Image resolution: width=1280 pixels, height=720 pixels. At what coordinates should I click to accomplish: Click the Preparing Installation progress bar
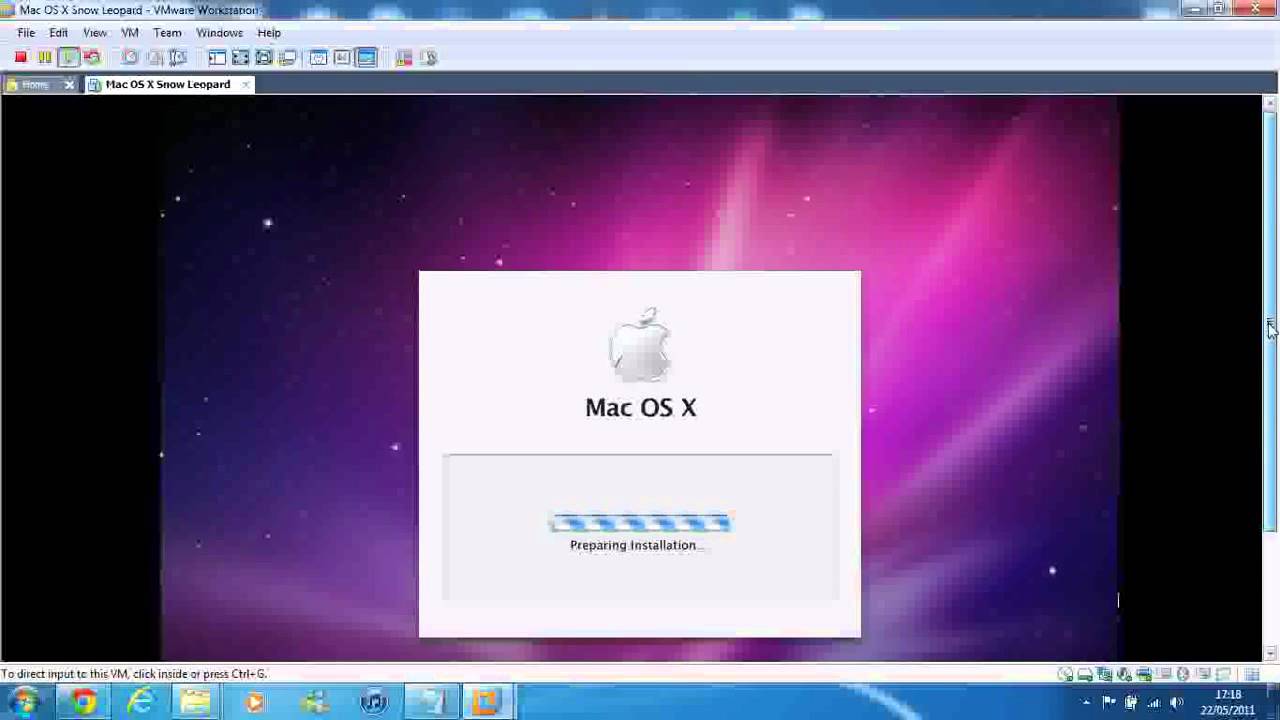click(640, 523)
